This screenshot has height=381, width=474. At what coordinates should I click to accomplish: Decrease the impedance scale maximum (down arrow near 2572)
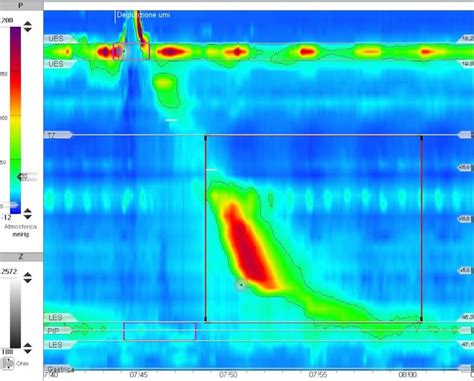click(x=28, y=280)
